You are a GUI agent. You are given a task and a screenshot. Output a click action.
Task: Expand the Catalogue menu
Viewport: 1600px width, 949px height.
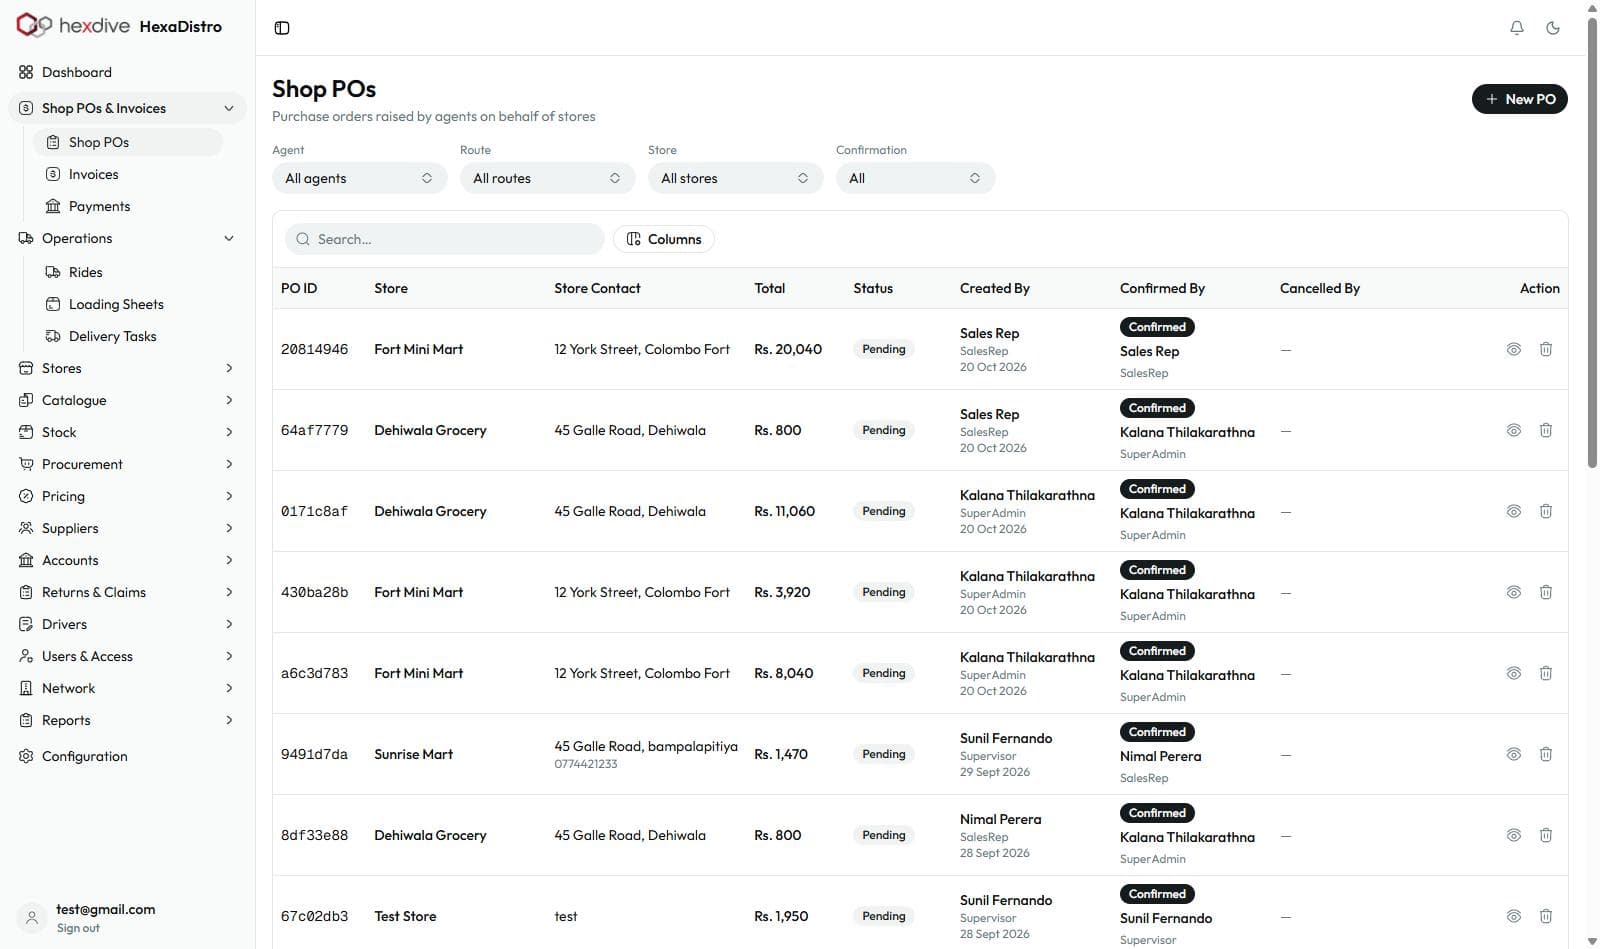[128, 400]
